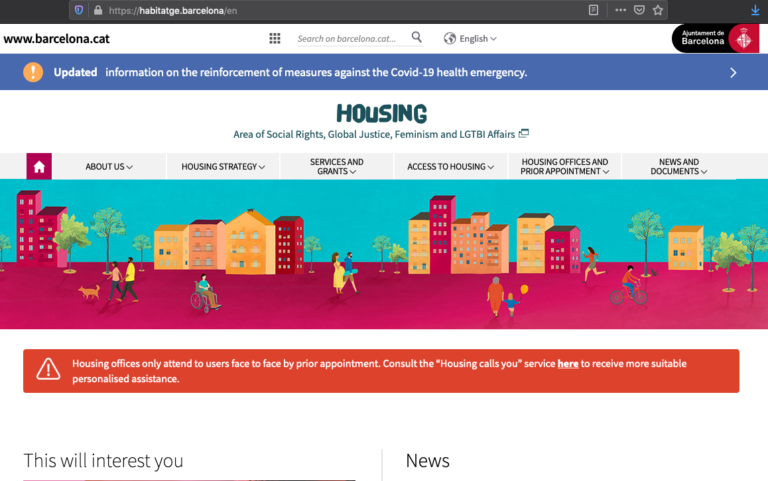The width and height of the screenshot is (768, 481).
Task: Bookmark this page with star icon
Action: point(658,10)
